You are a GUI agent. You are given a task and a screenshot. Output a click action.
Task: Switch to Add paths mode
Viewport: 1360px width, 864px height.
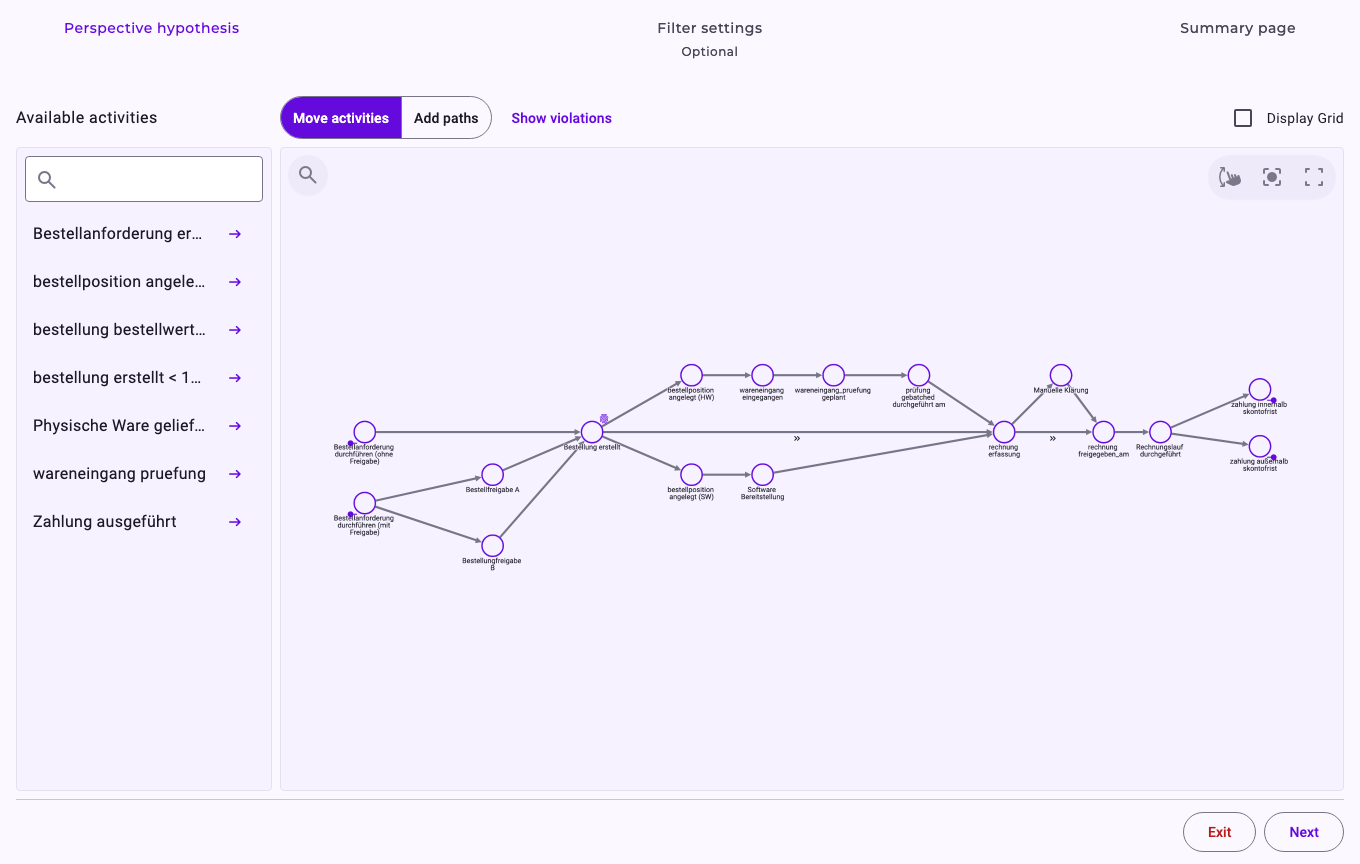[446, 118]
